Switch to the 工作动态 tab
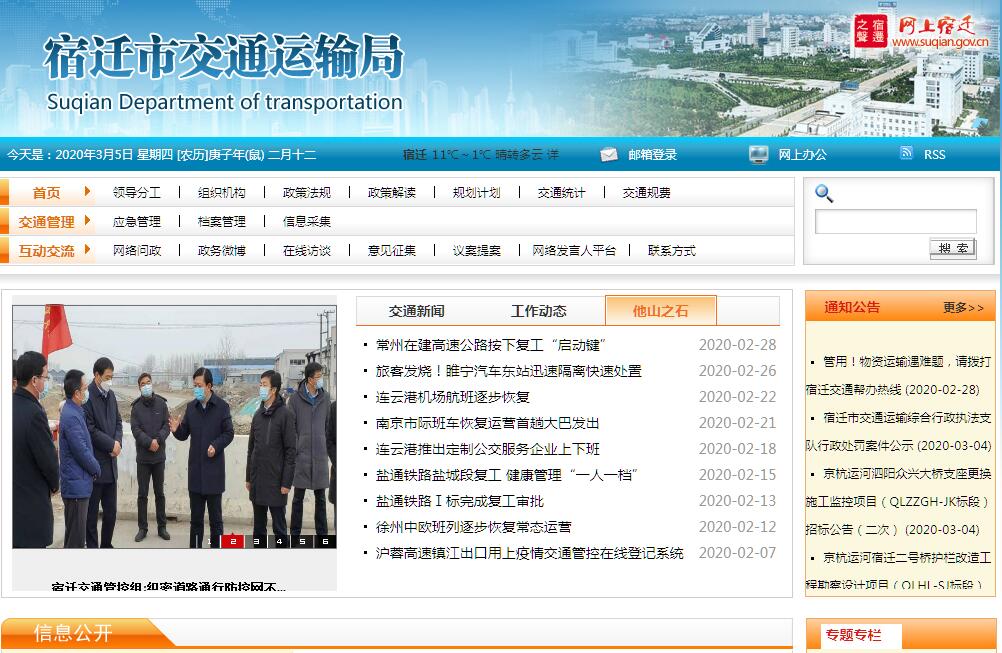The width and height of the screenshot is (1002, 653). click(x=539, y=311)
